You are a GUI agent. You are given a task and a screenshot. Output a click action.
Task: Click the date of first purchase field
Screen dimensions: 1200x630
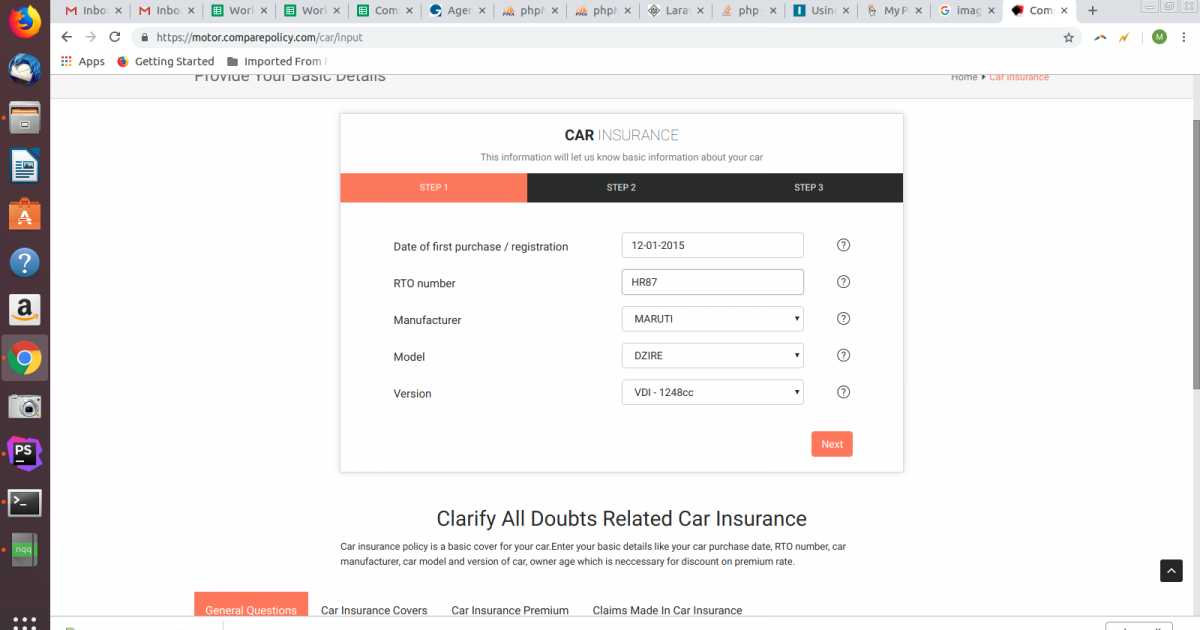coord(712,245)
